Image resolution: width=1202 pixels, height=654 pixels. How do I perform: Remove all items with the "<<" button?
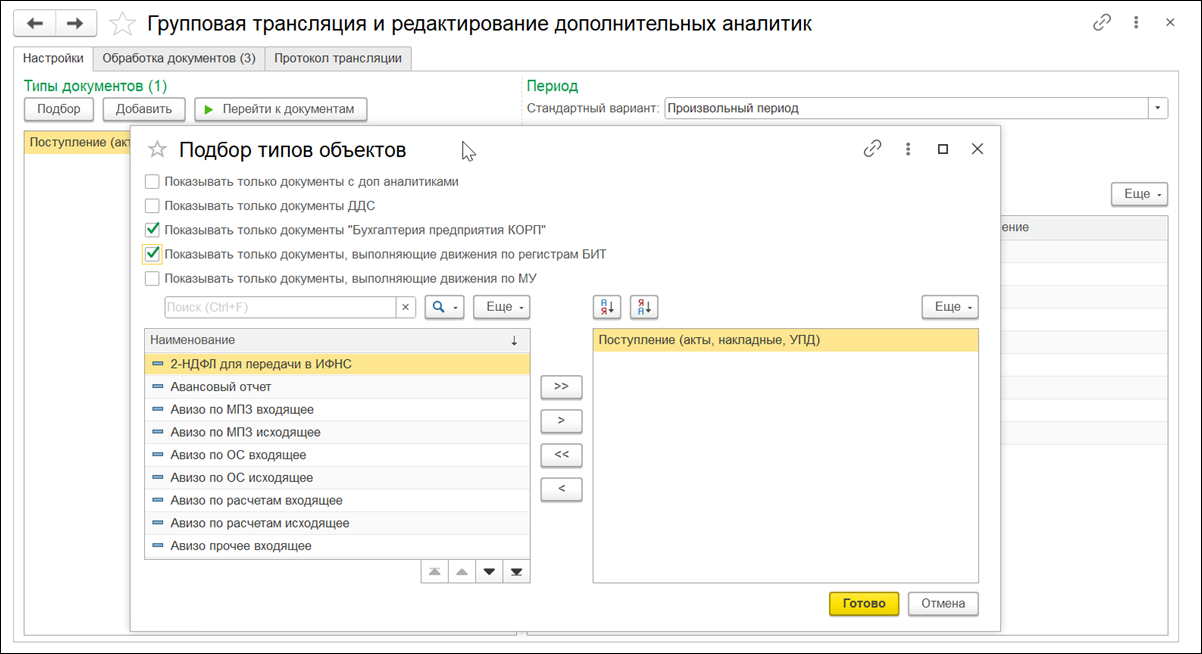pos(561,455)
